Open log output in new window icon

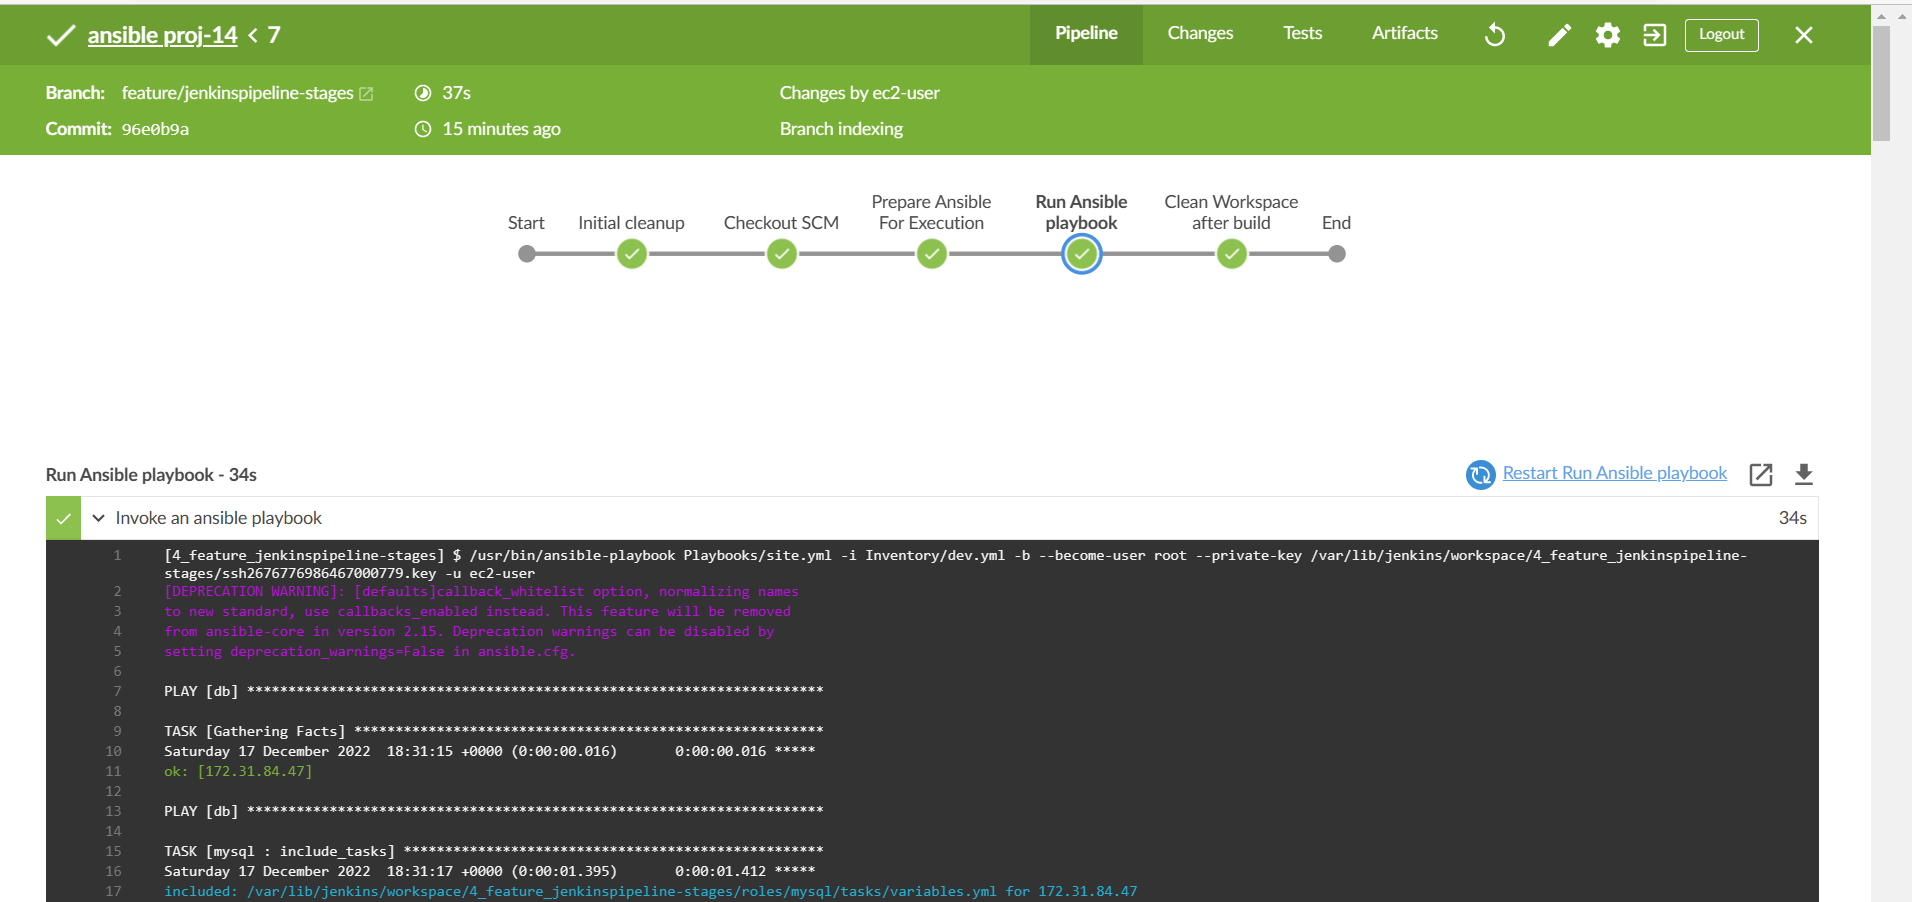(x=1761, y=475)
